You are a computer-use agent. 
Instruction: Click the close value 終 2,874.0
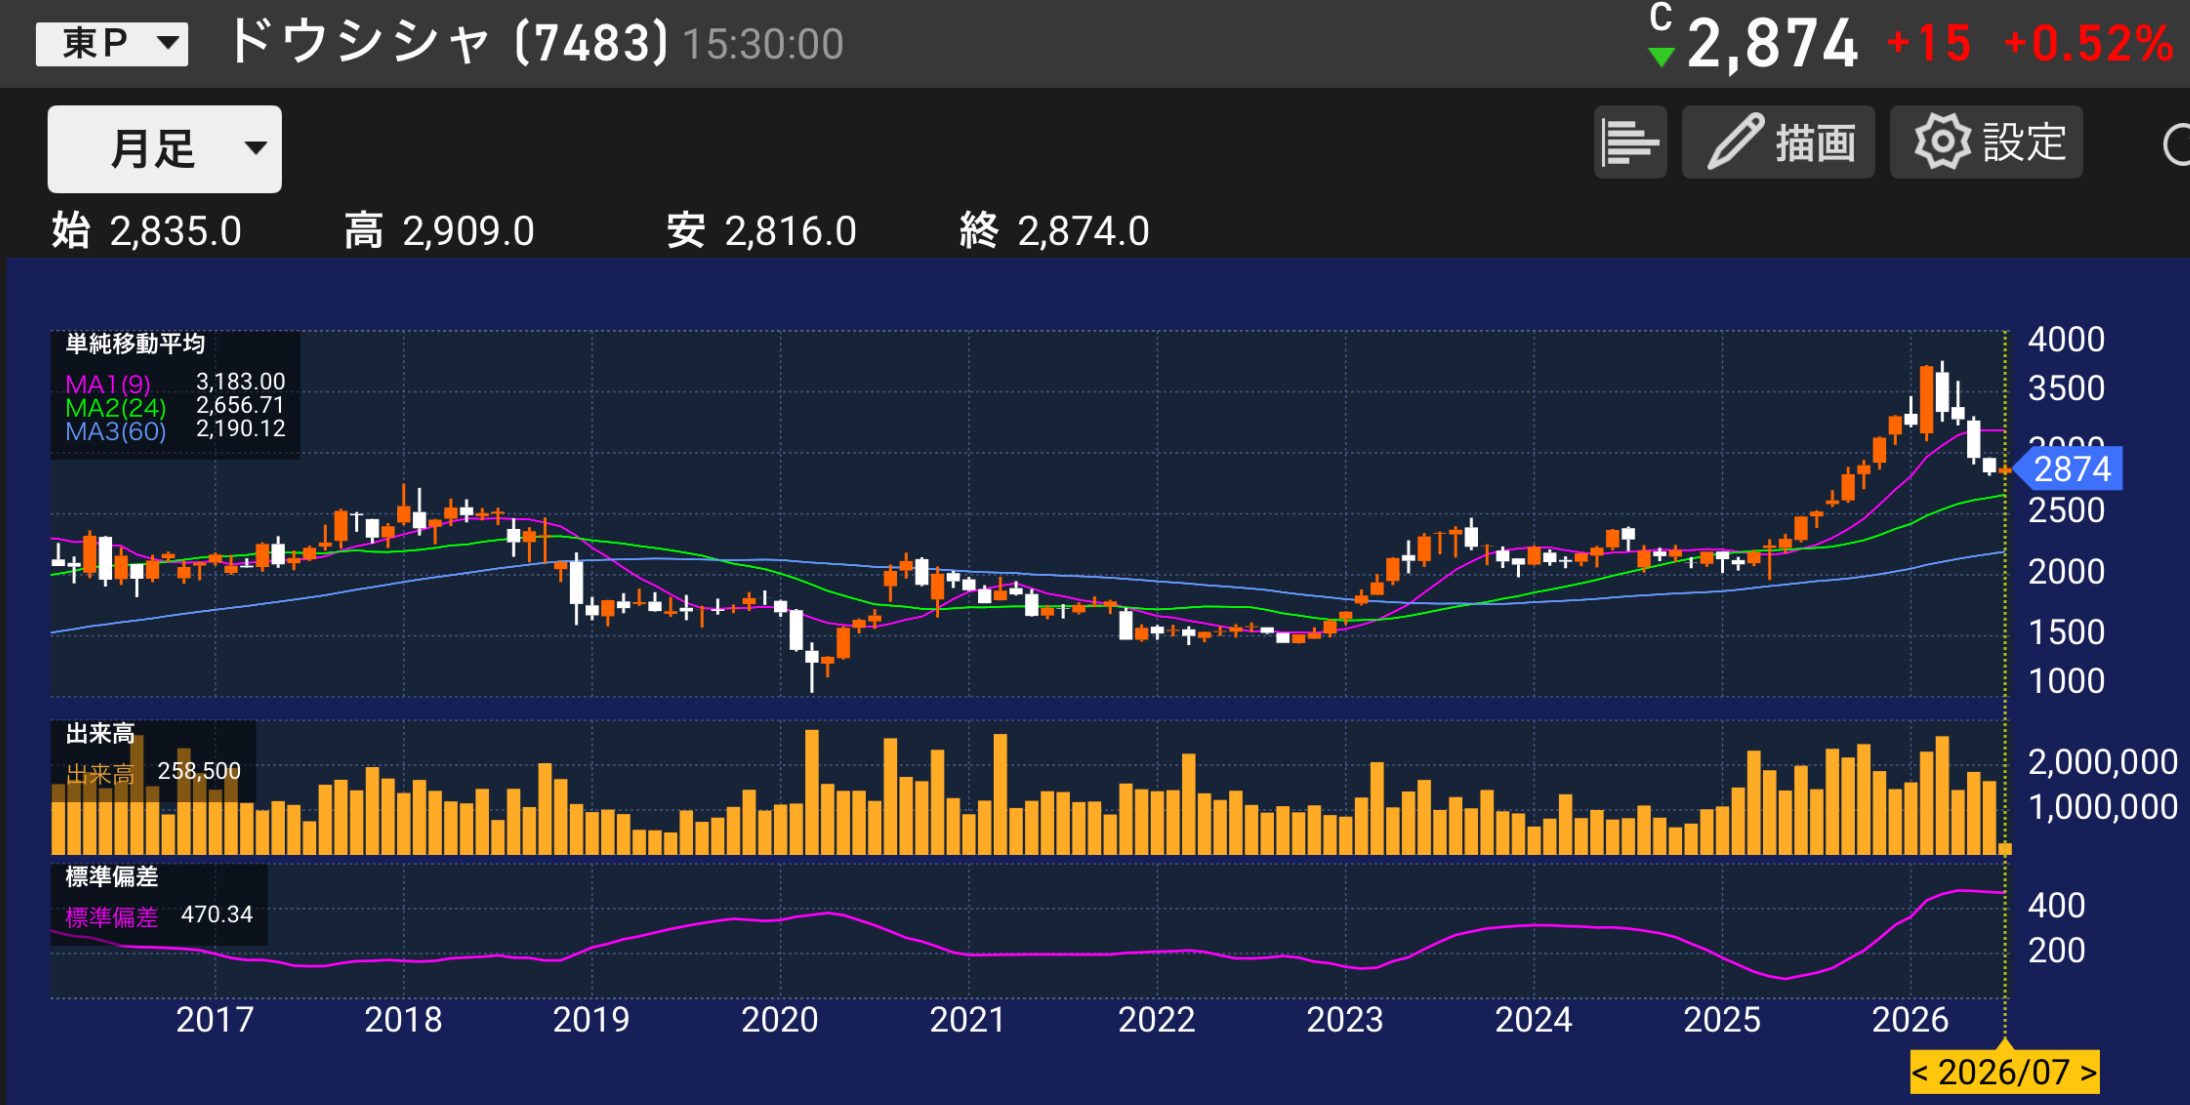(1054, 231)
